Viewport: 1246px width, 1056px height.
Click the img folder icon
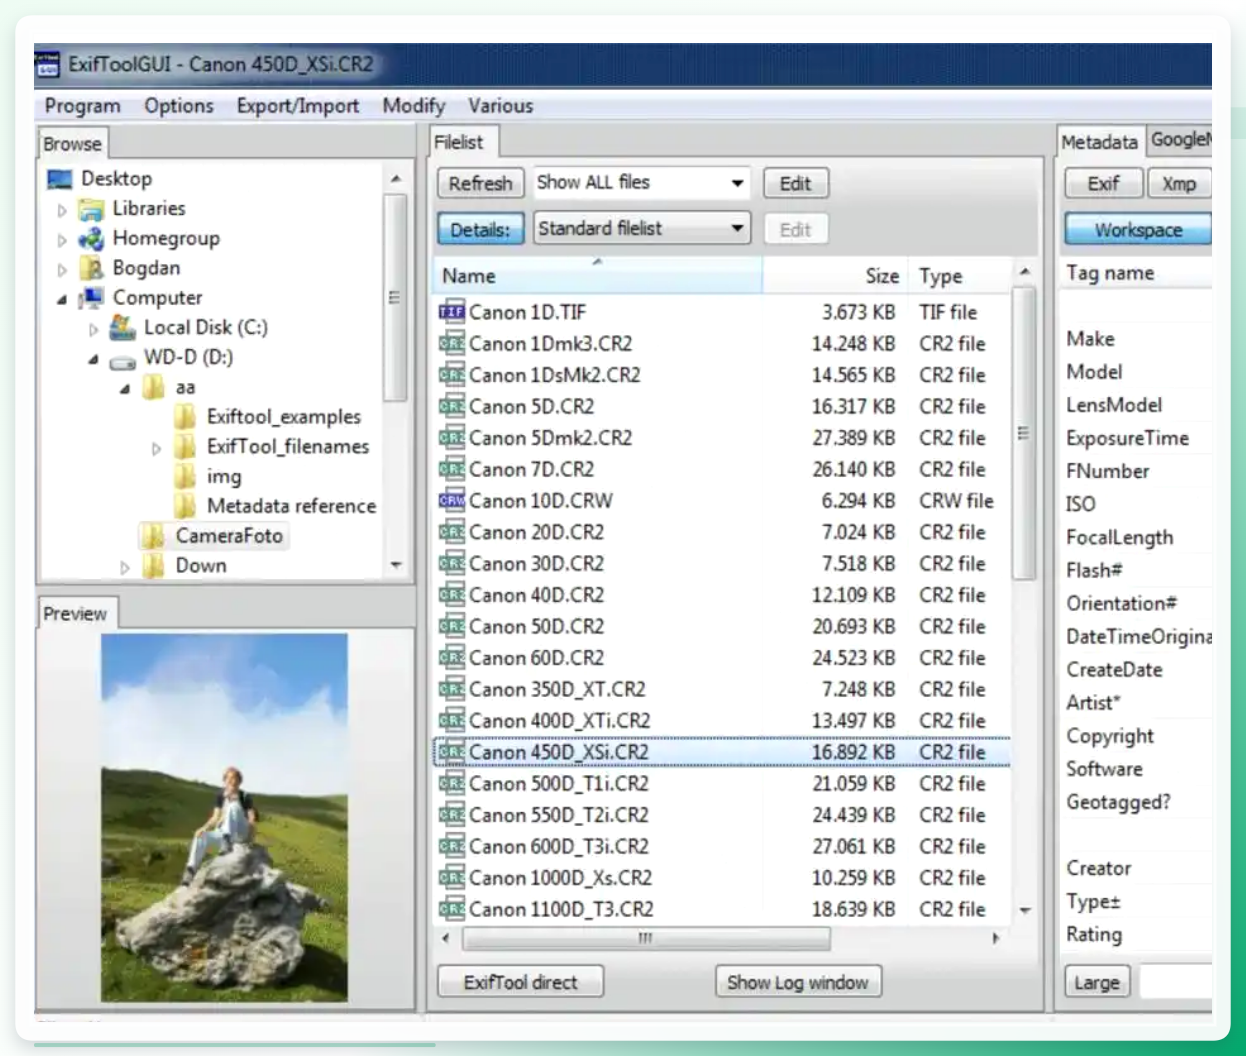click(185, 476)
